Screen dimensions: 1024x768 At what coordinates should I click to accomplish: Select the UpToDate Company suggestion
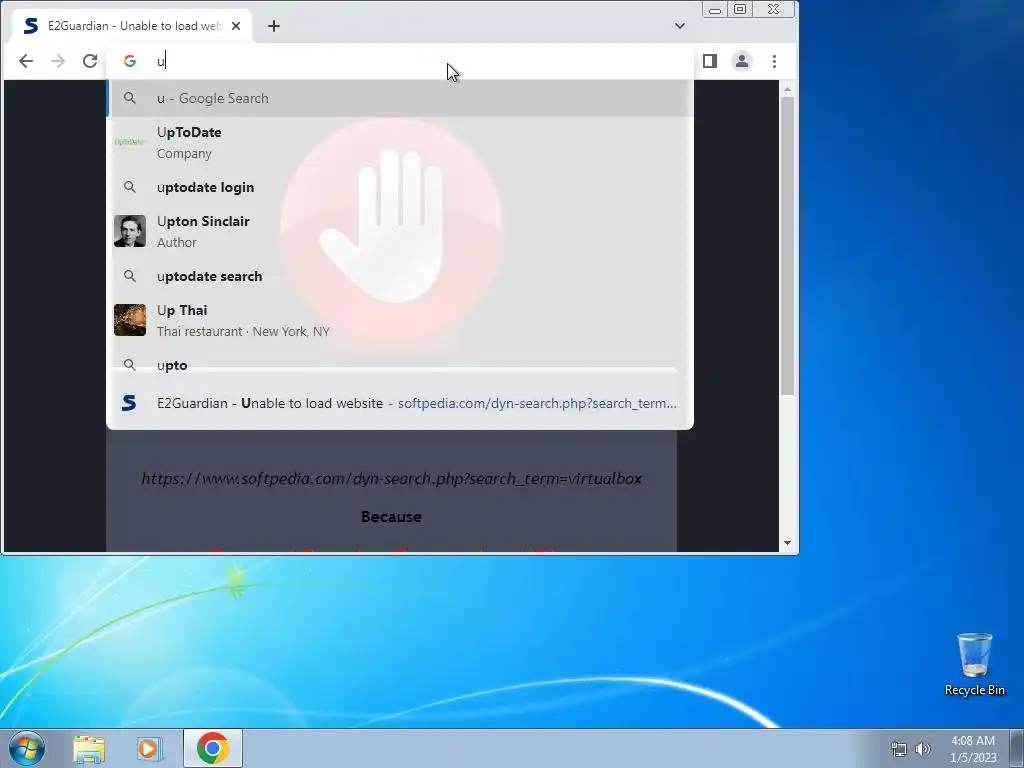pyautogui.click(x=400, y=142)
